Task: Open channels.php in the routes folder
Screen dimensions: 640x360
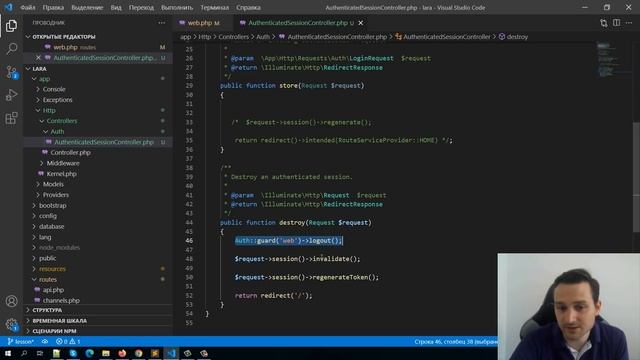Action: coord(61,301)
